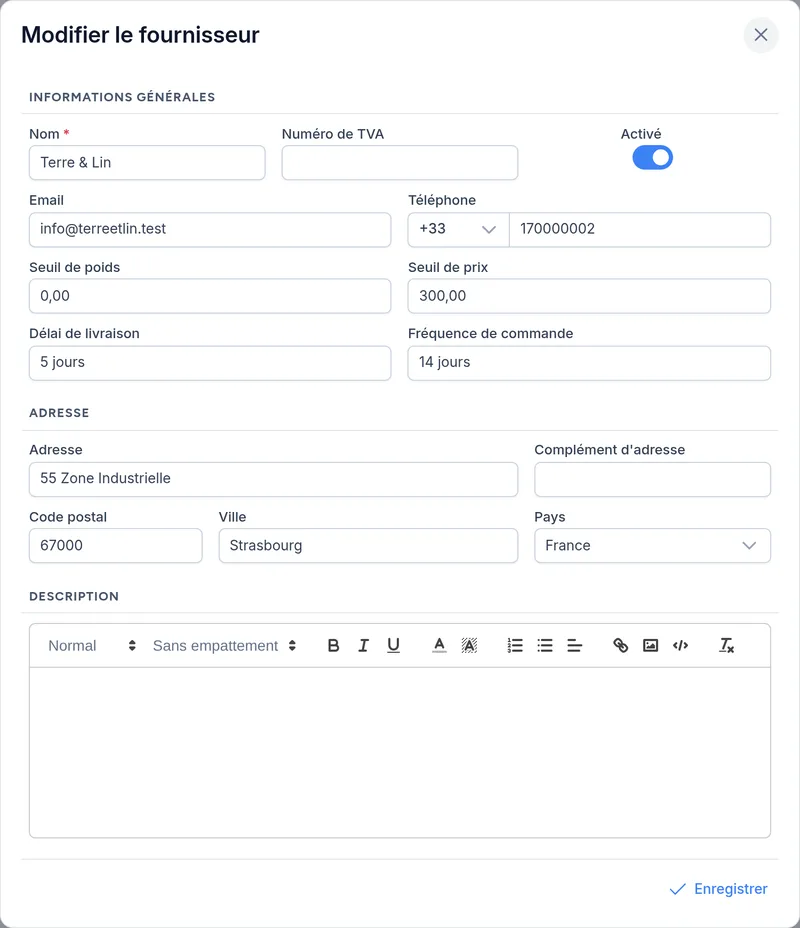Open the Sans empattement font dropdown

point(224,646)
